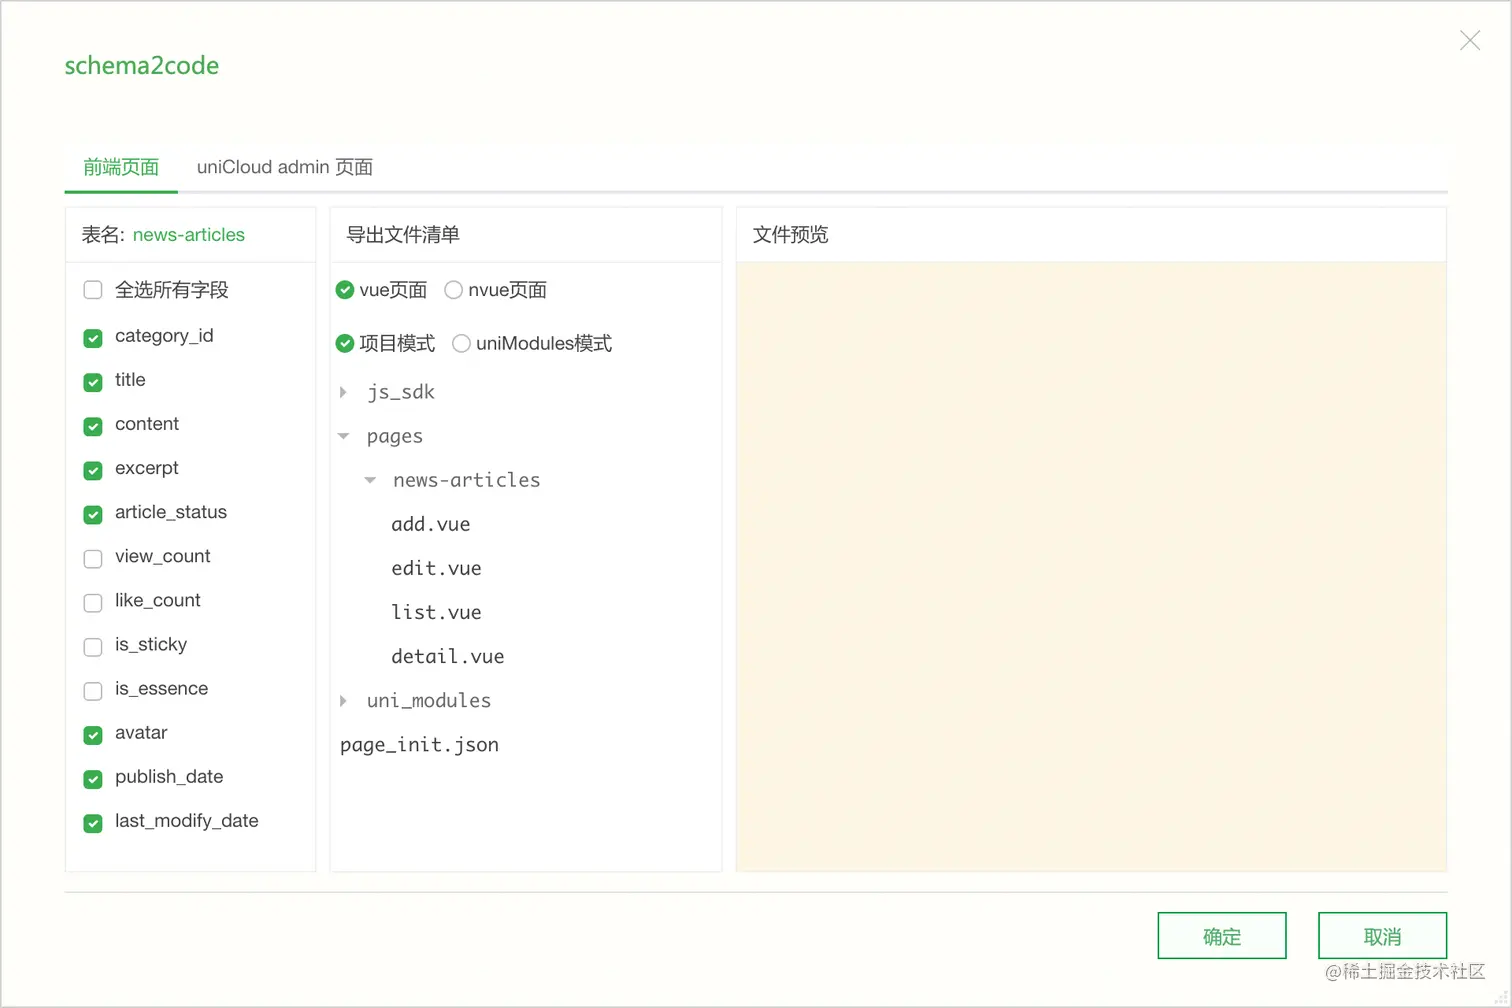The height and width of the screenshot is (1008, 1512).
Task: Open the add.vue file for preview
Action: pos(431,524)
